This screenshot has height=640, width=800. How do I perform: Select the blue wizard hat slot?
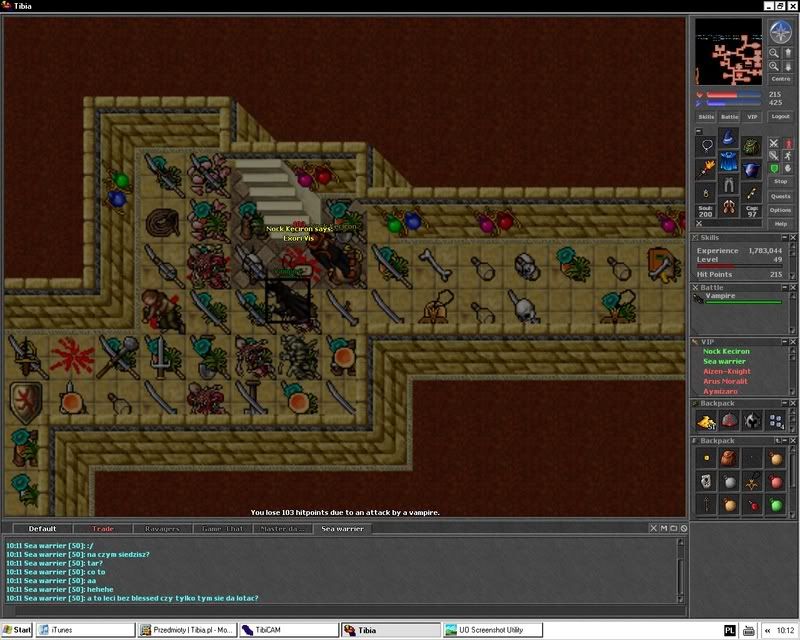point(729,137)
